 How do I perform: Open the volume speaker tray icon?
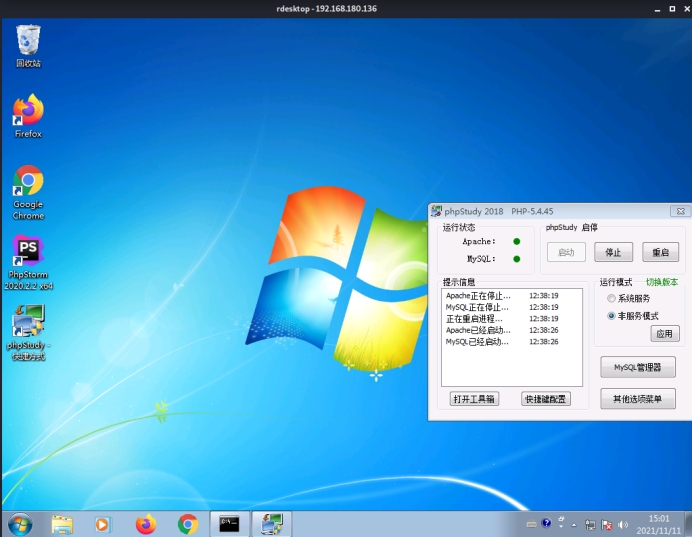tap(623, 525)
